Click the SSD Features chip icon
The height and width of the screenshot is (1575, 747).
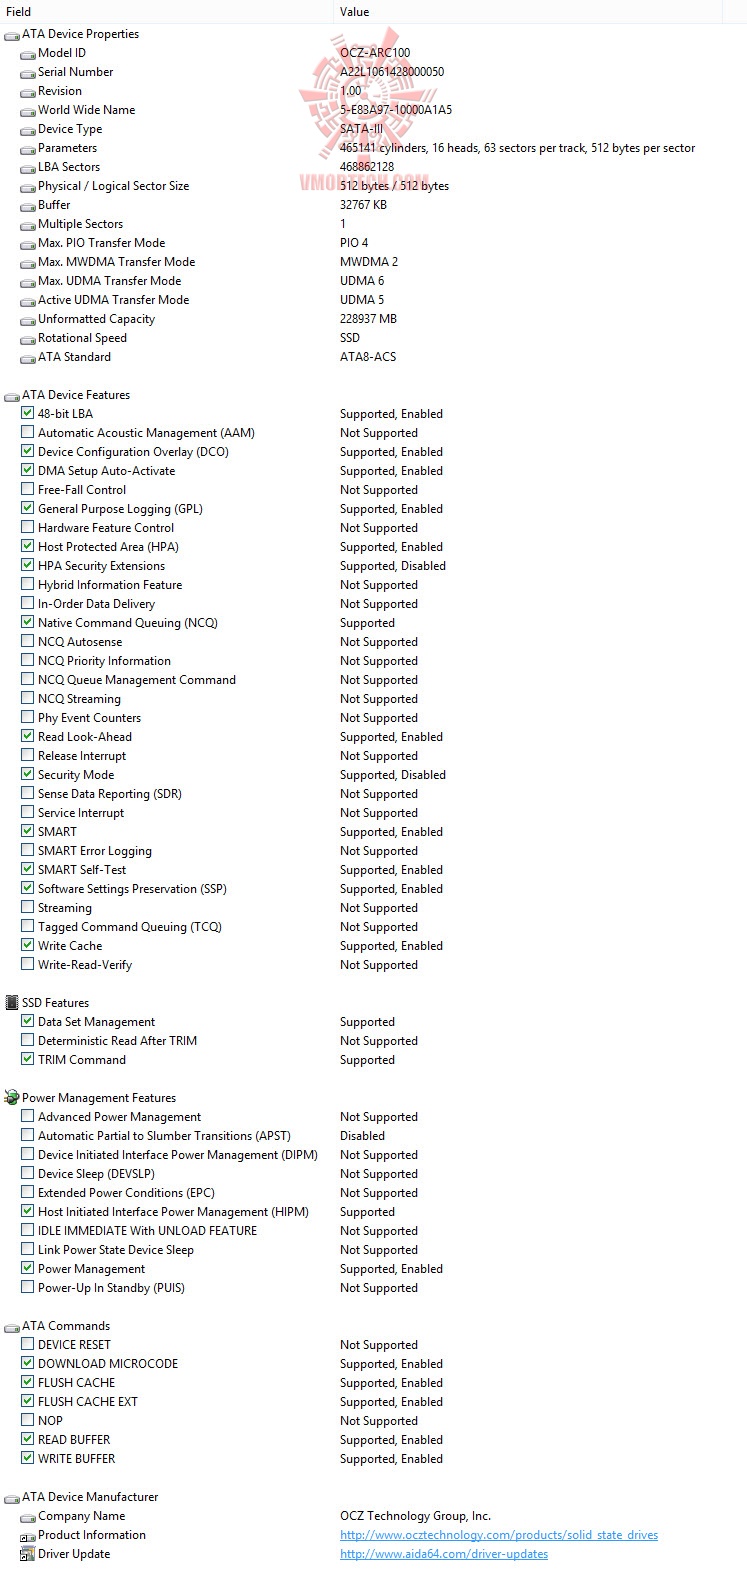(x=12, y=1003)
